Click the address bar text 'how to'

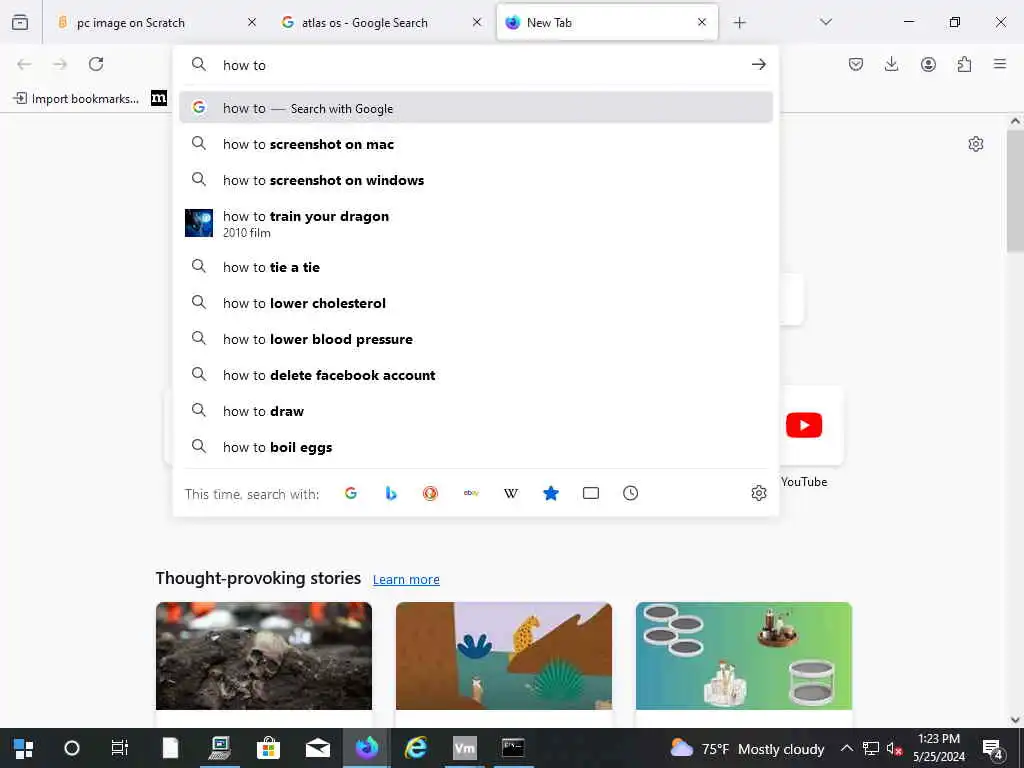244,65
